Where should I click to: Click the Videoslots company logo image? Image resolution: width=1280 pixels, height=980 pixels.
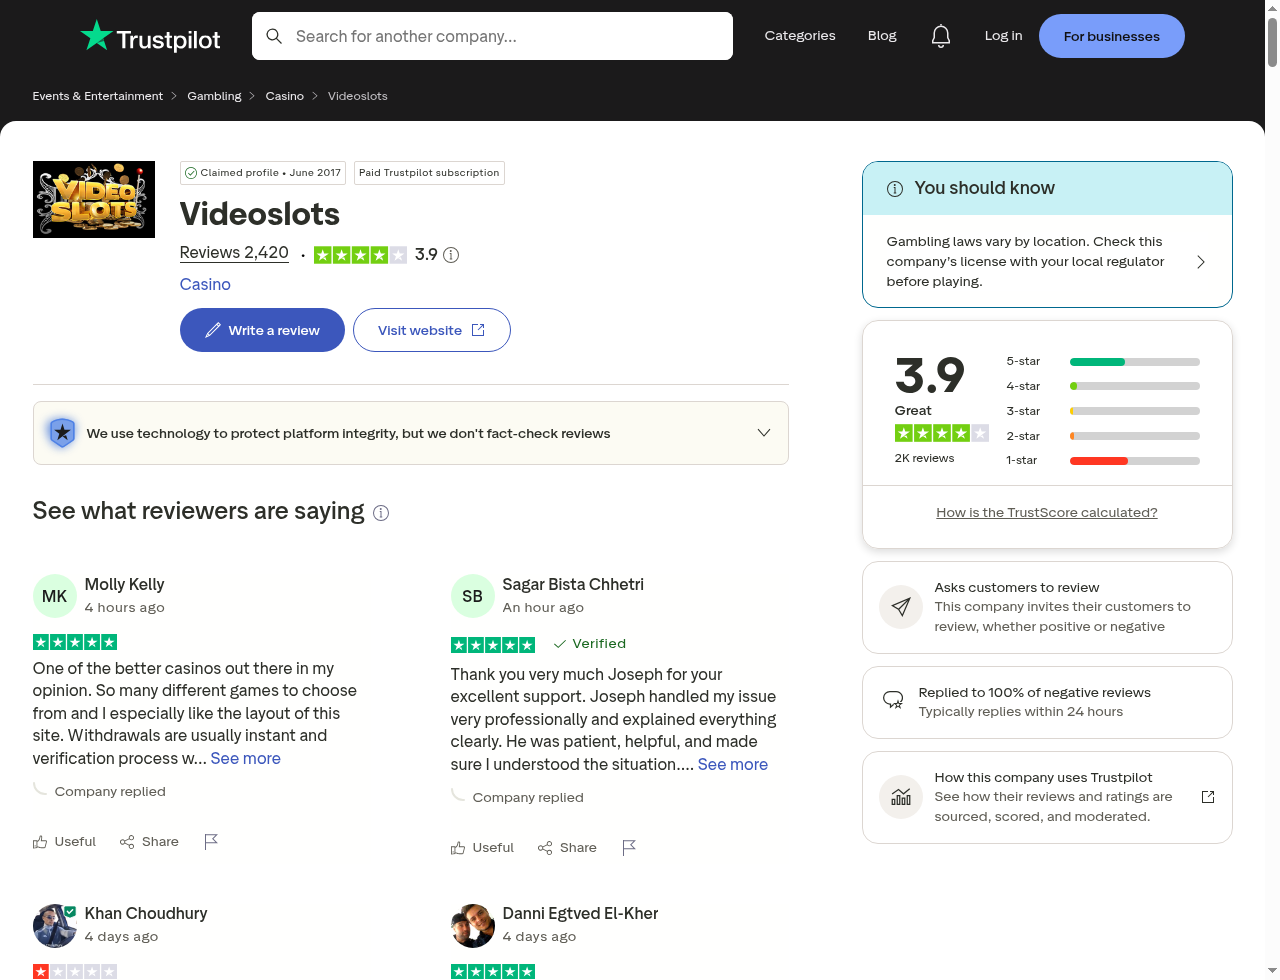94,199
